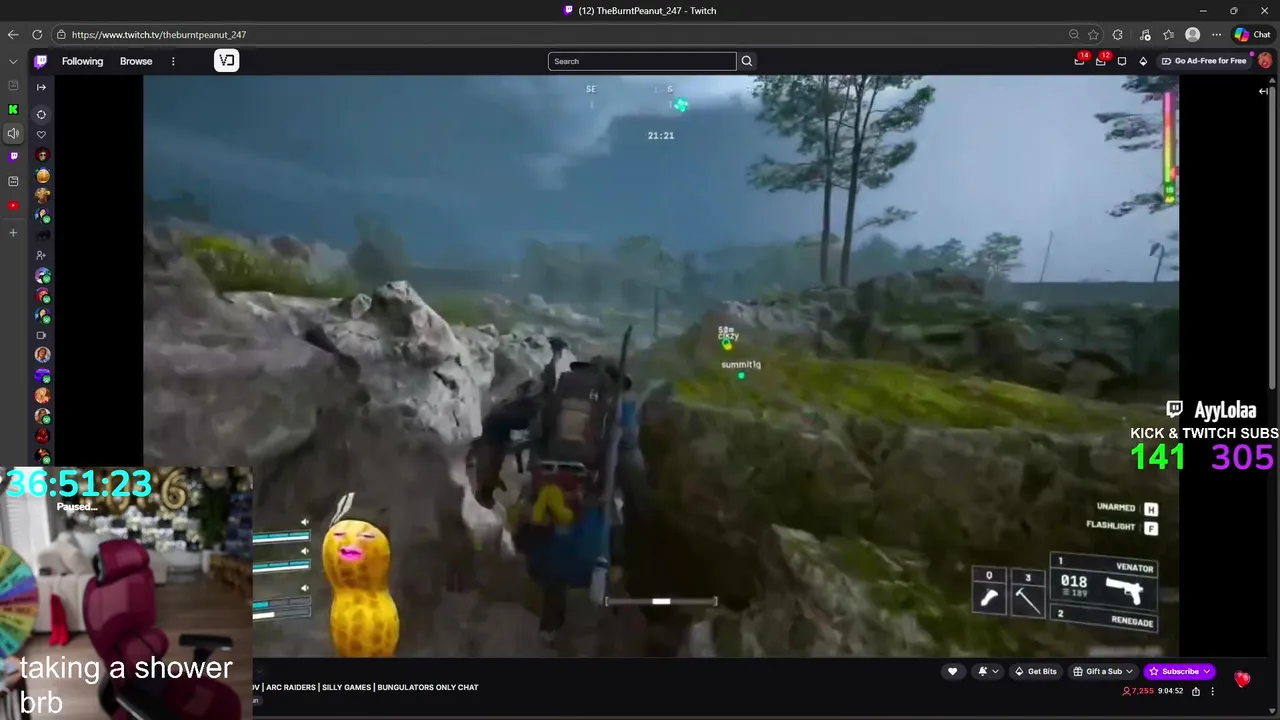The height and width of the screenshot is (720, 1280).
Task: Click the Get Bits button below the stream
Action: pyautogui.click(x=1035, y=672)
